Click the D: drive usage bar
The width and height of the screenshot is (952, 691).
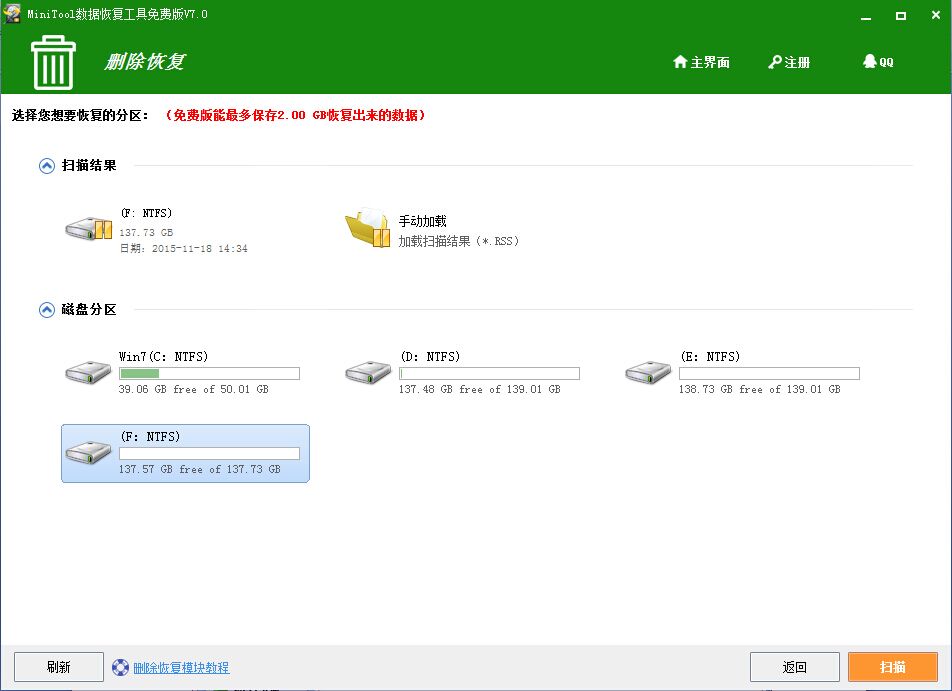(489, 373)
